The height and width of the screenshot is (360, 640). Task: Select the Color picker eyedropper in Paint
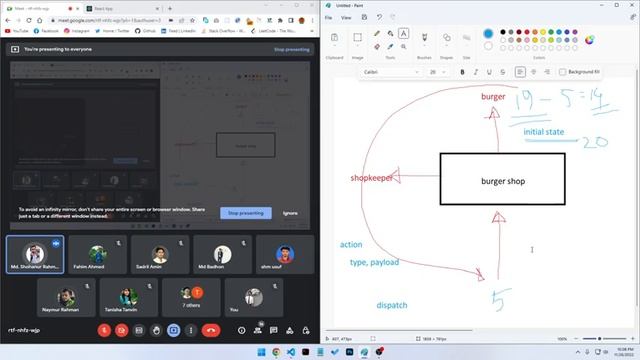pyautogui.click(x=390, y=47)
